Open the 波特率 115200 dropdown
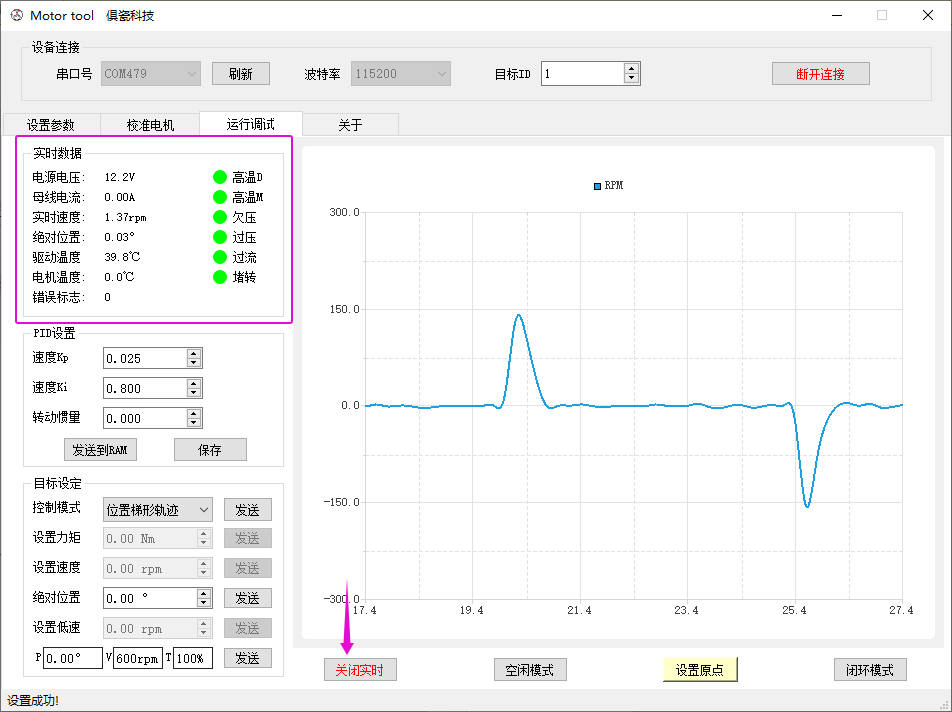This screenshot has width=952, height=712. pos(401,73)
